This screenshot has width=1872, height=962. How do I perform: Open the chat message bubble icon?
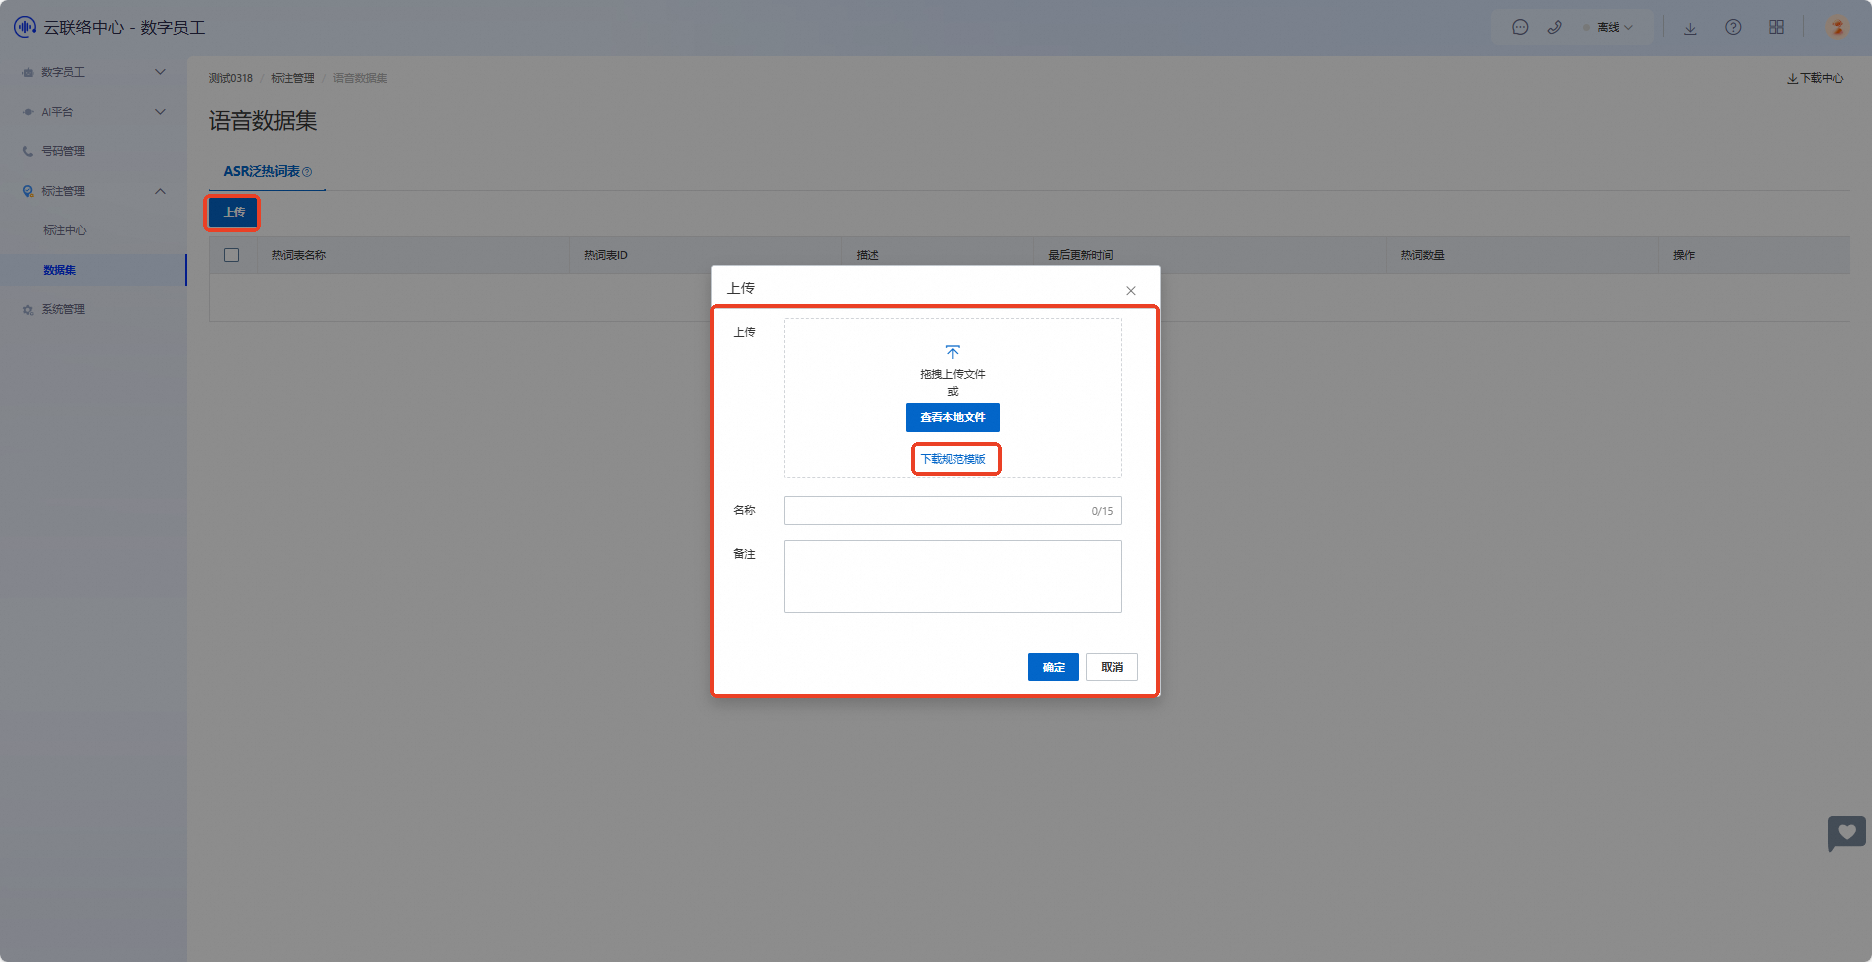click(x=1520, y=28)
